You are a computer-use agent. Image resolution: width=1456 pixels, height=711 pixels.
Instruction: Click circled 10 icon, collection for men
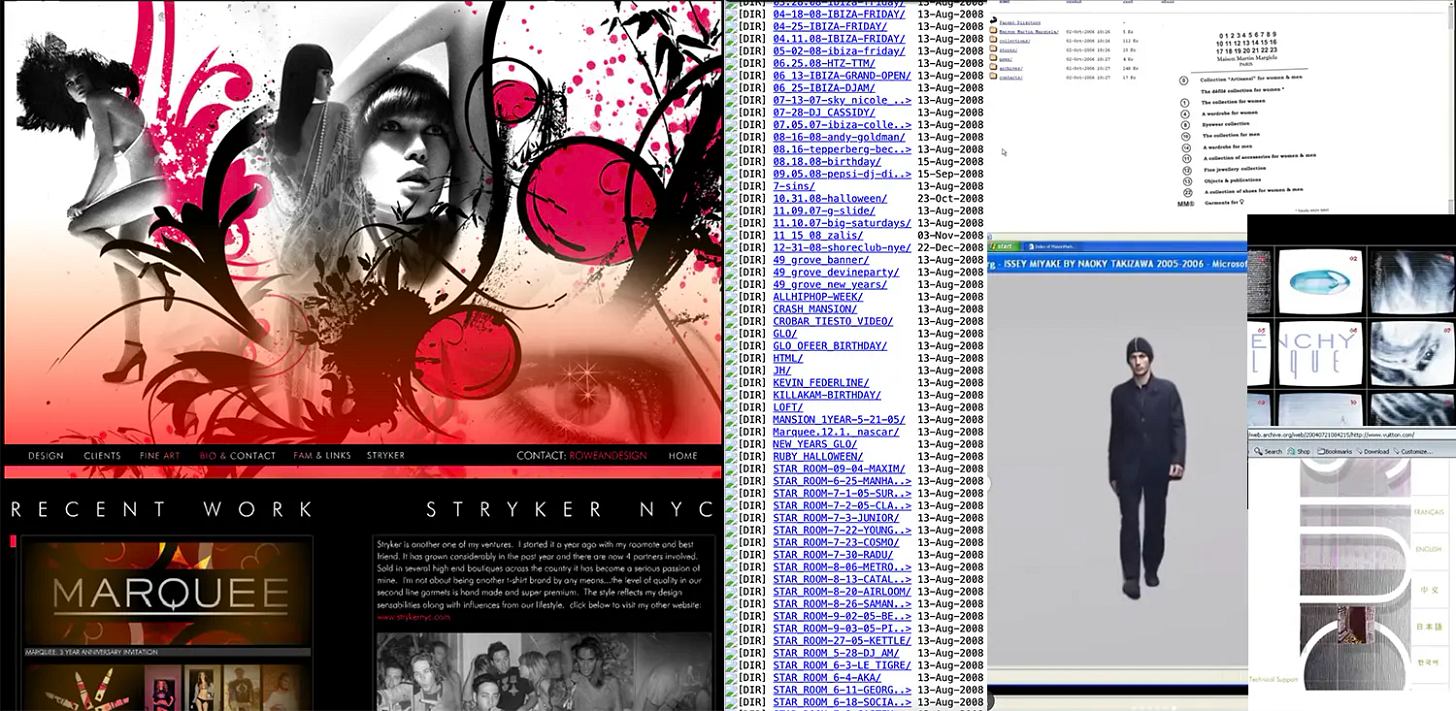coord(1184,135)
